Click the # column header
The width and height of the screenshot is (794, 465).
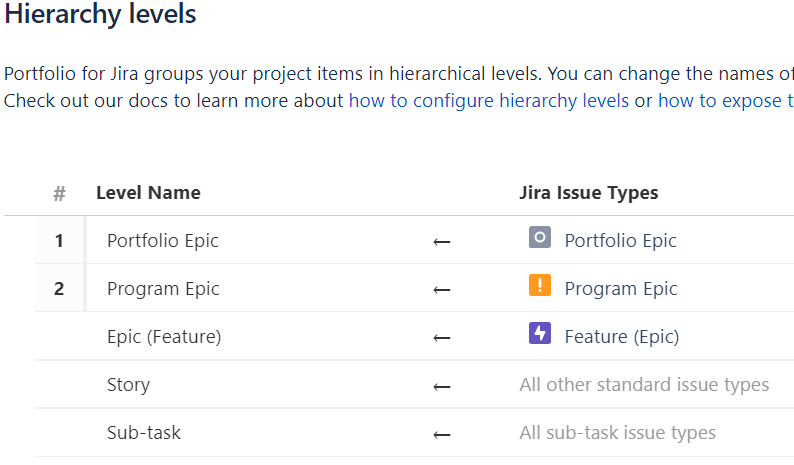click(59, 193)
